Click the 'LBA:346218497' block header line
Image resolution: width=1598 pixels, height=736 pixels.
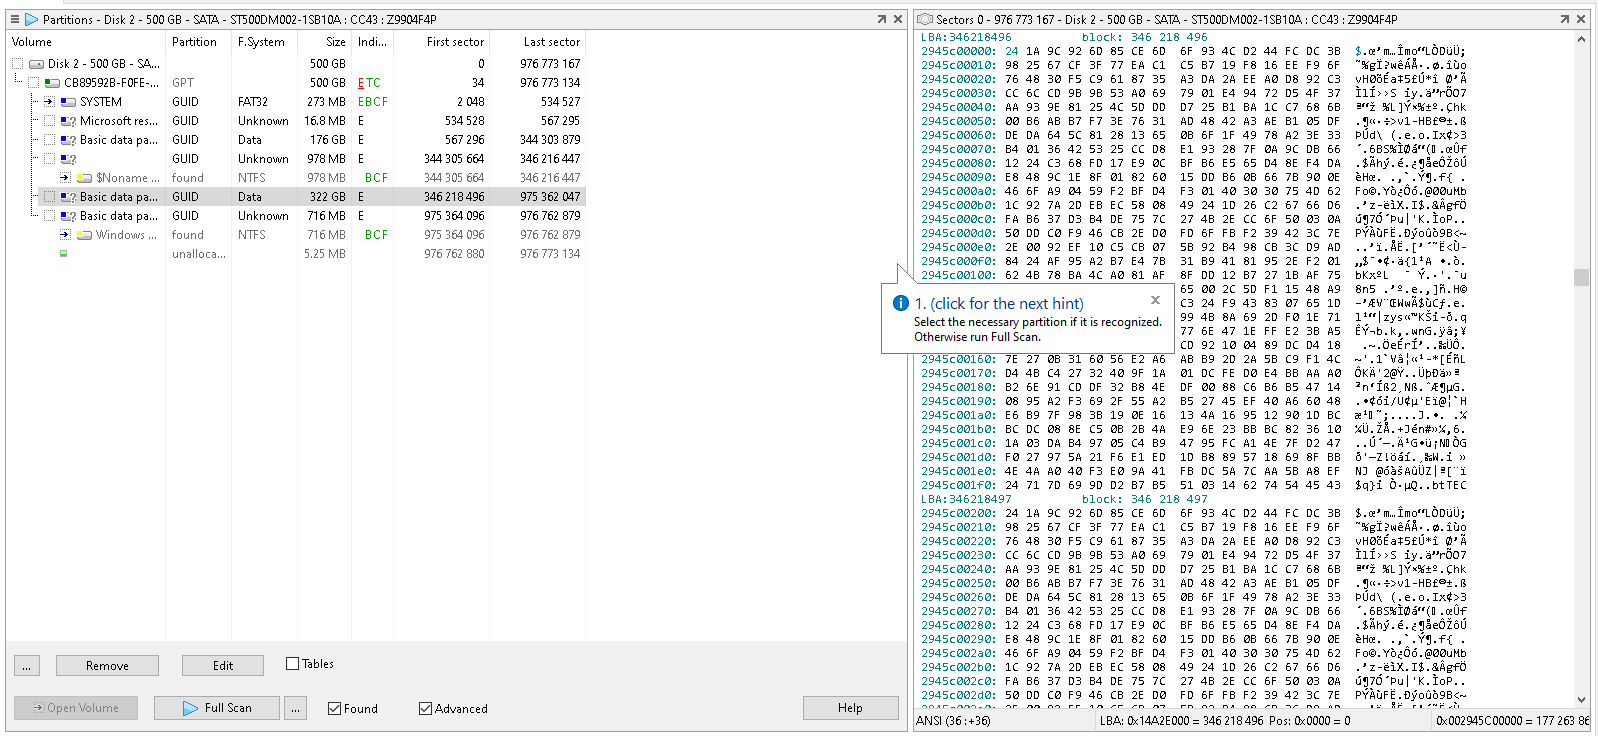click(x=1064, y=499)
